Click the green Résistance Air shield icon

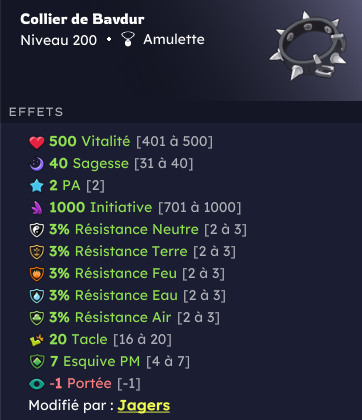37,318
